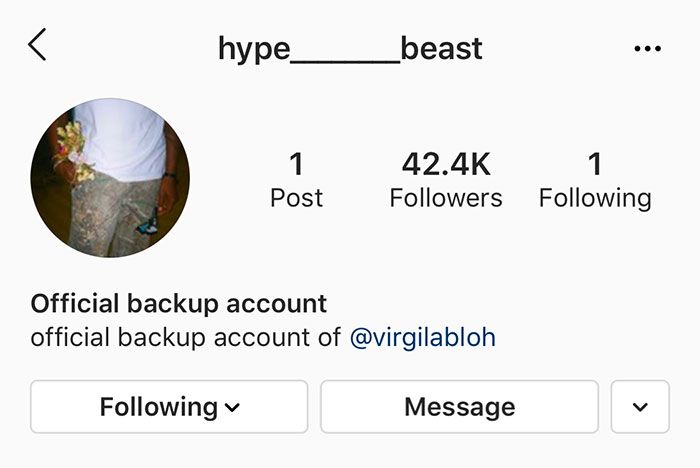The width and height of the screenshot is (700, 468).
Task: Tap the bio text 'official backup account of'
Action: [186, 337]
